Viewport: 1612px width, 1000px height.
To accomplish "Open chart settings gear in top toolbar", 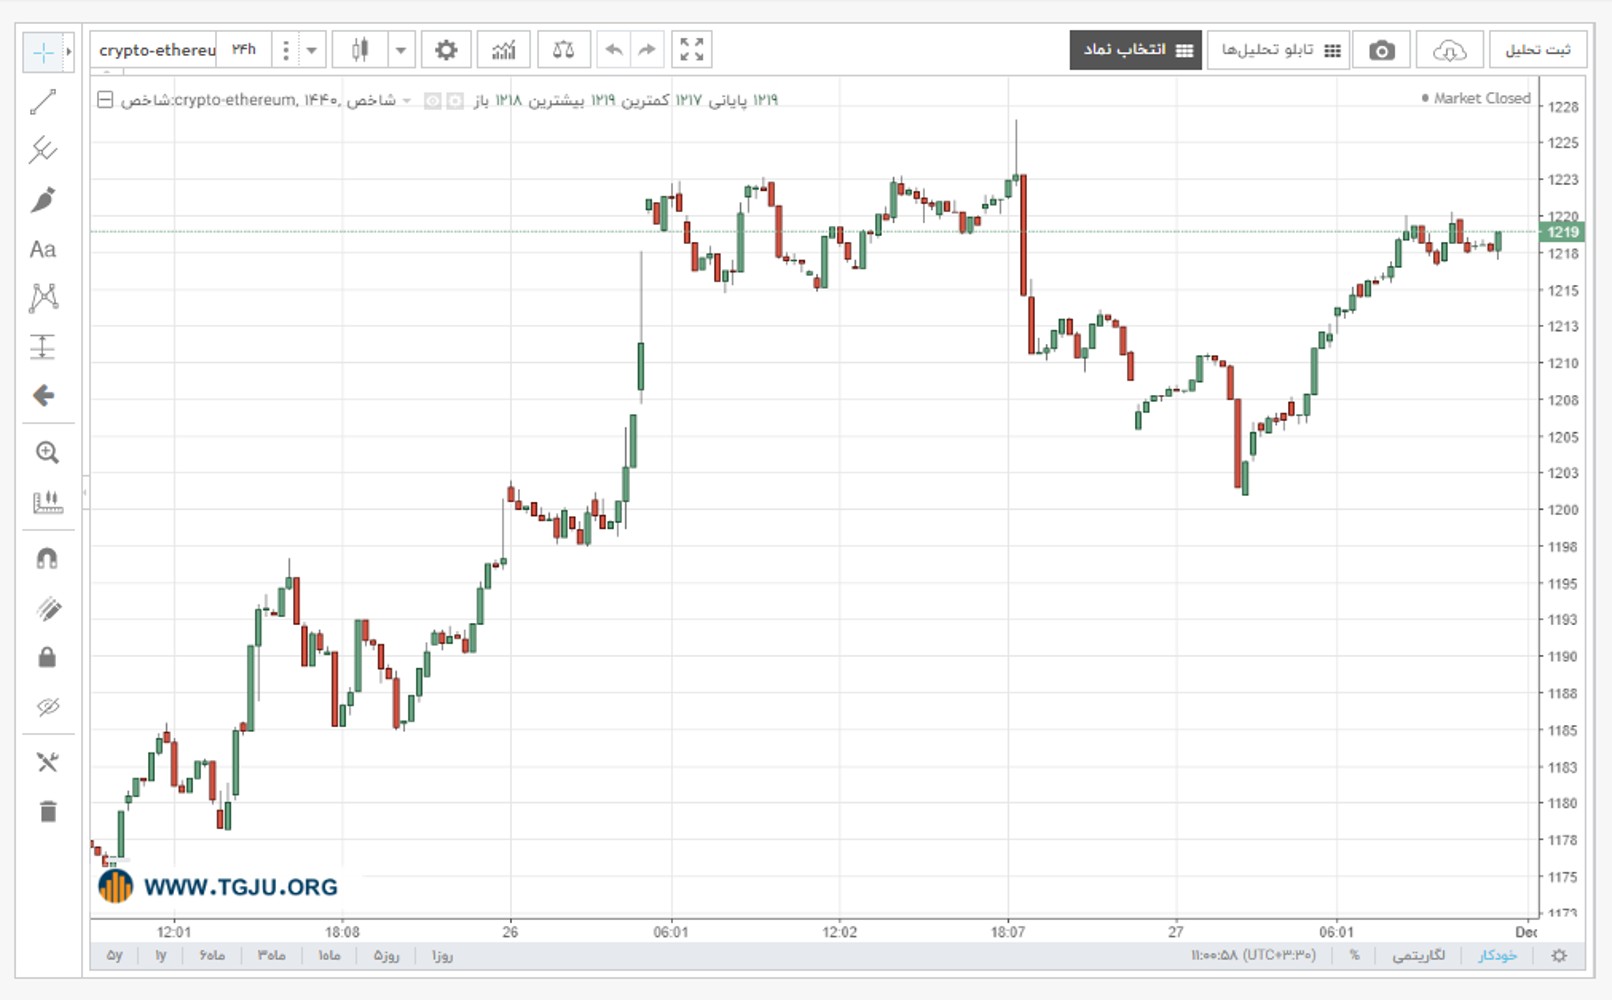I will pos(446,49).
